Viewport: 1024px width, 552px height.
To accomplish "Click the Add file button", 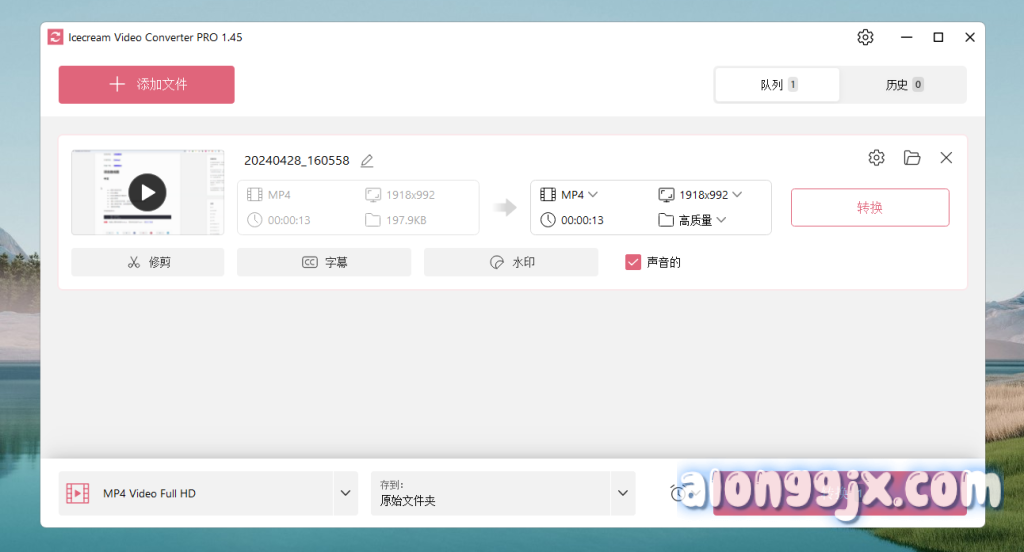I will tap(147, 85).
